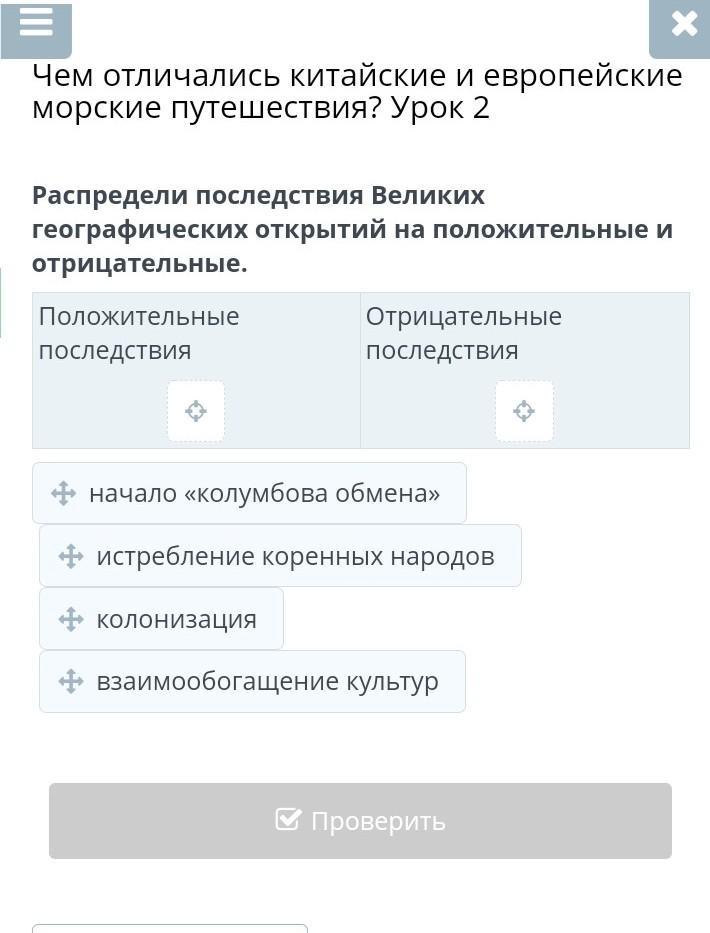Click the Проверить button
This screenshot has width=710, height=933.
360,821
